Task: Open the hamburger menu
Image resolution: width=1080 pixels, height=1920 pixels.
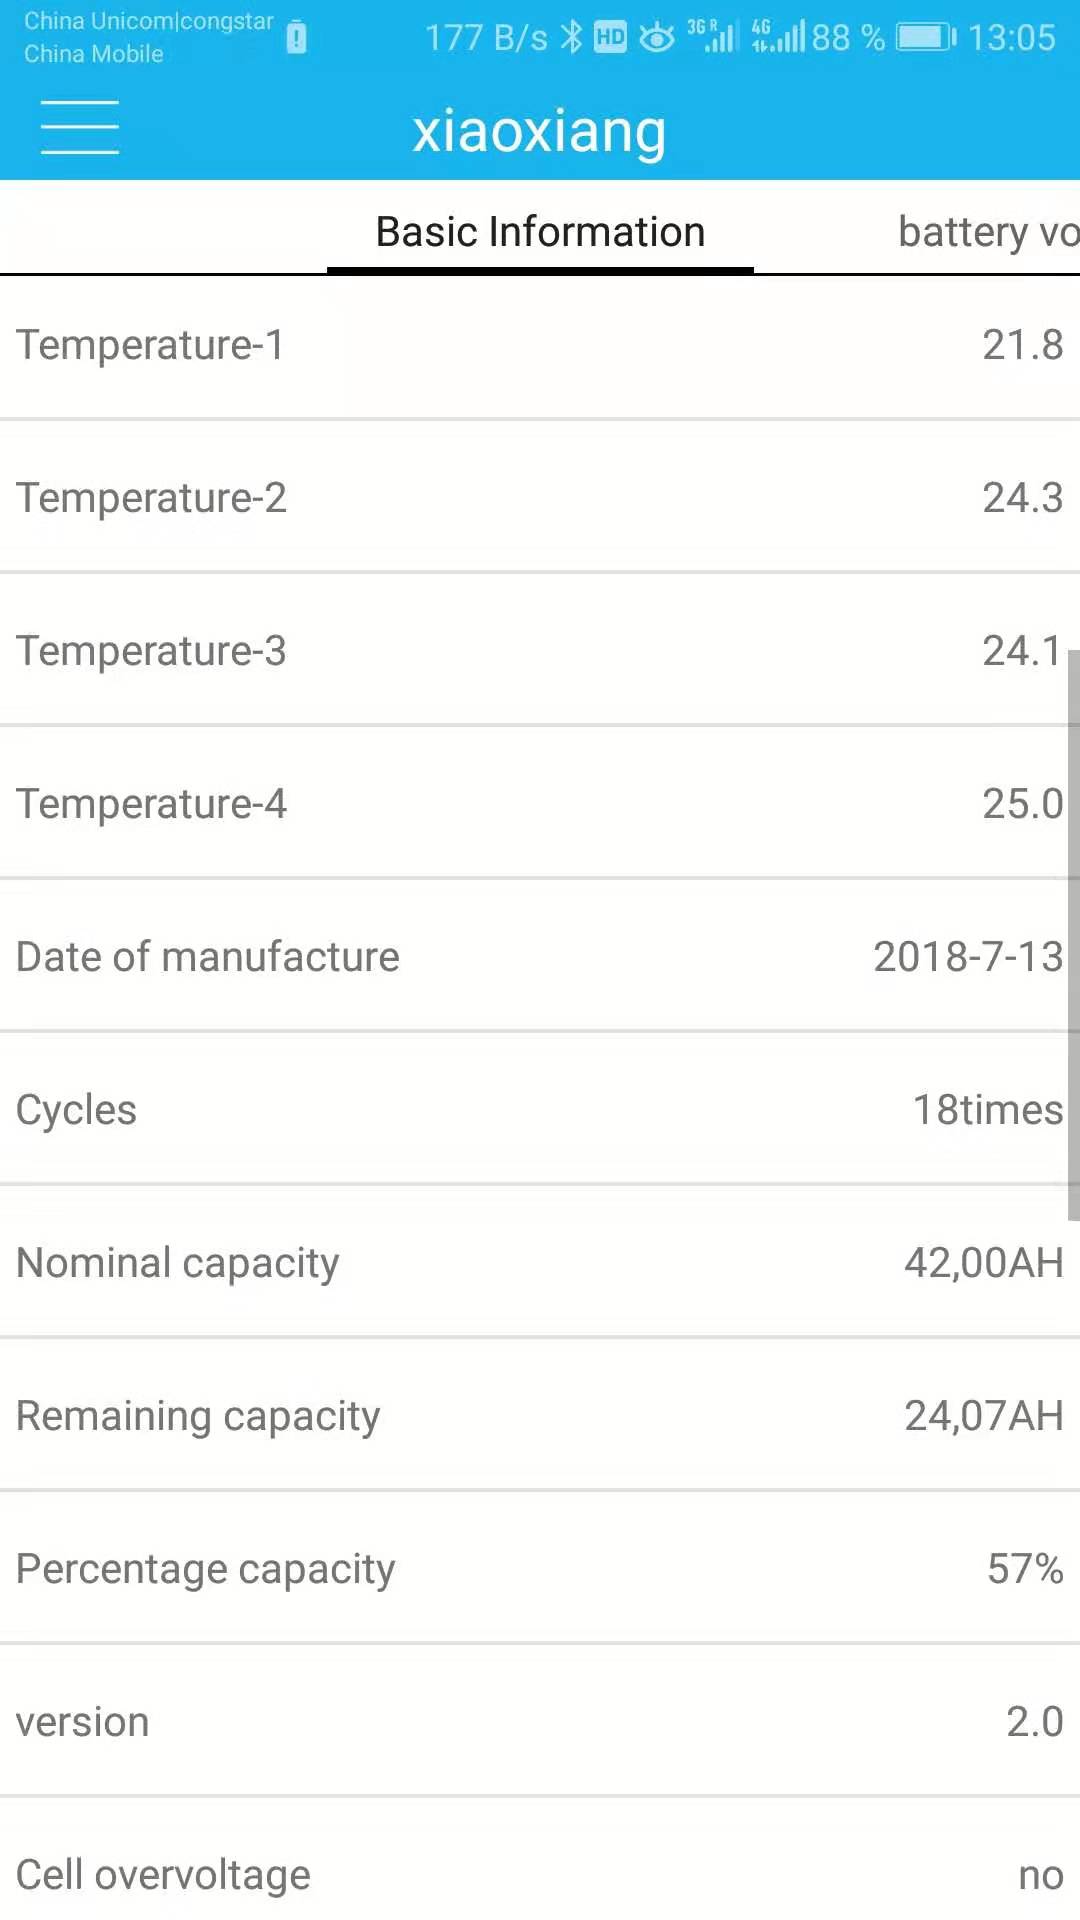Action: tap(79, 128)
